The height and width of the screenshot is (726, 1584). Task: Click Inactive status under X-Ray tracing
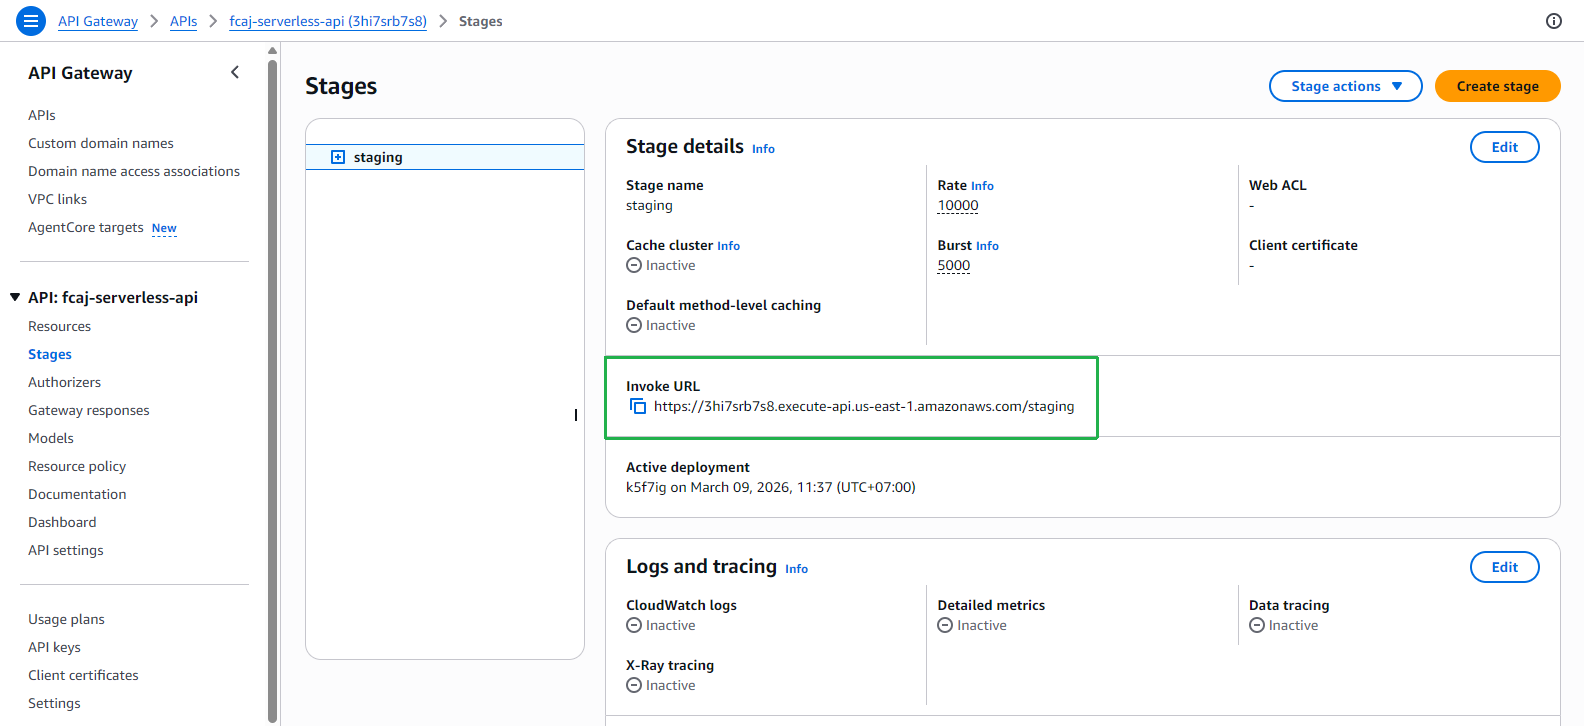[661, 685]
